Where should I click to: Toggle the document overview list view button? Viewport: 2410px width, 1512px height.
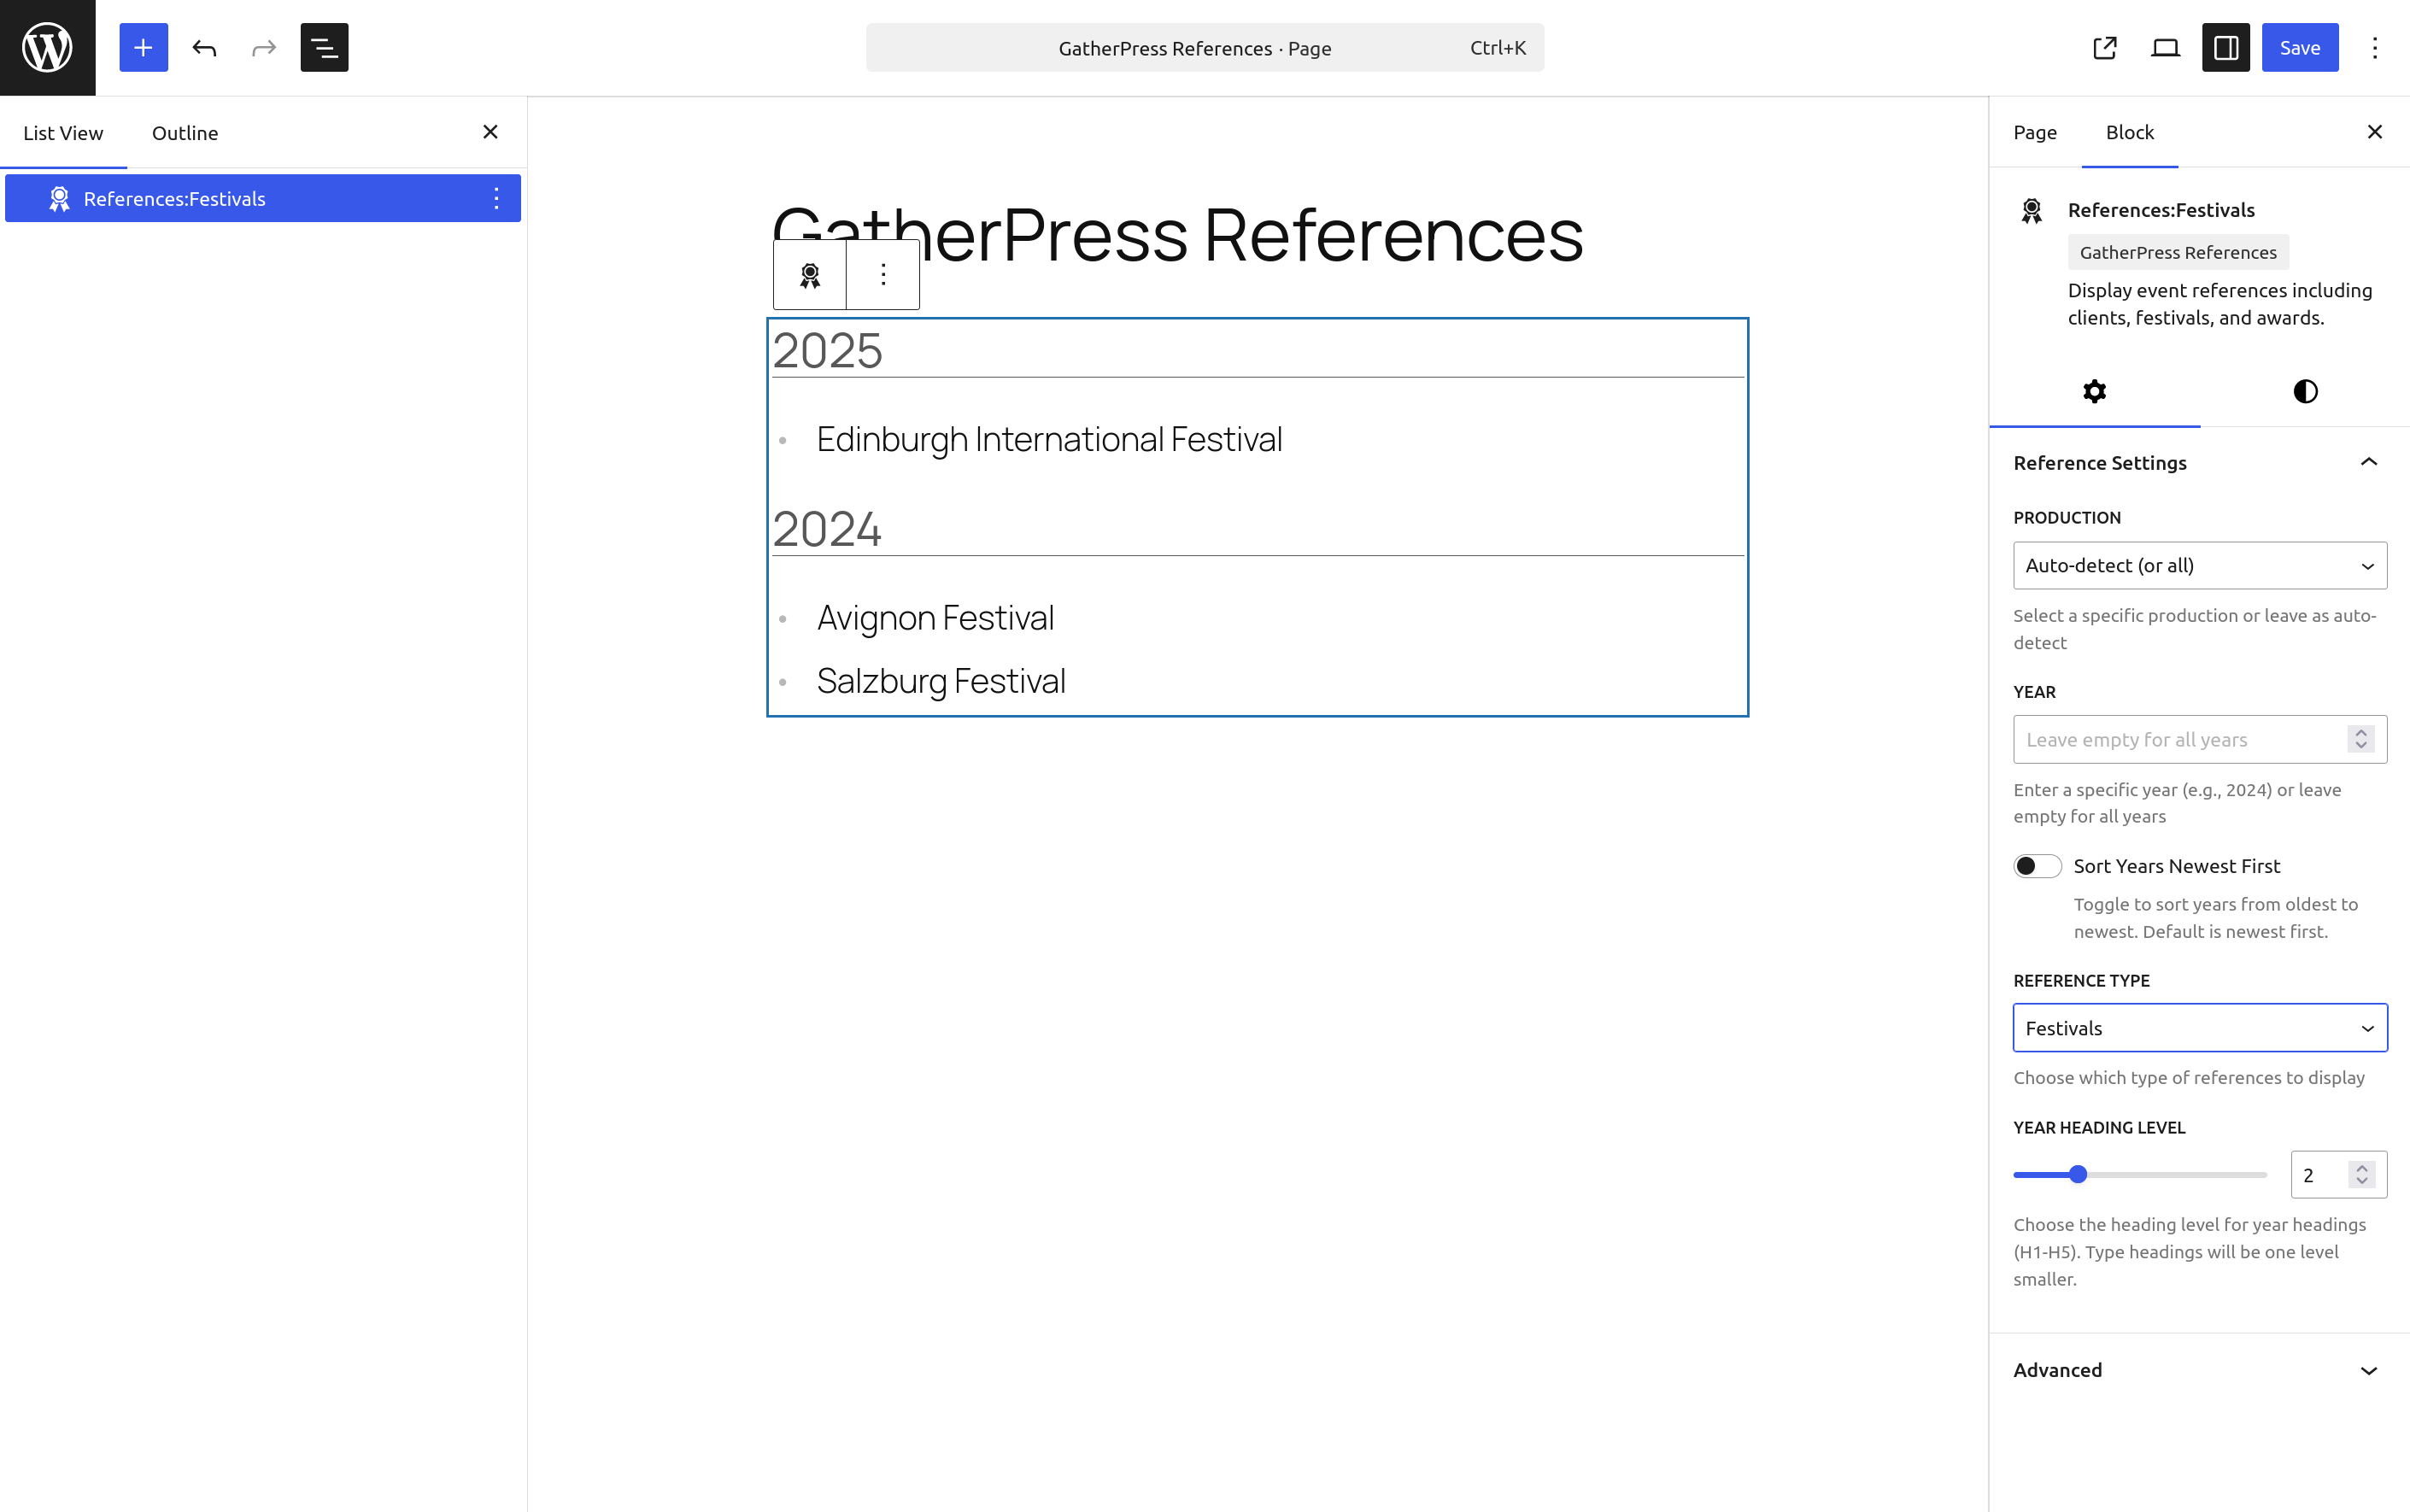coord(324,47)
